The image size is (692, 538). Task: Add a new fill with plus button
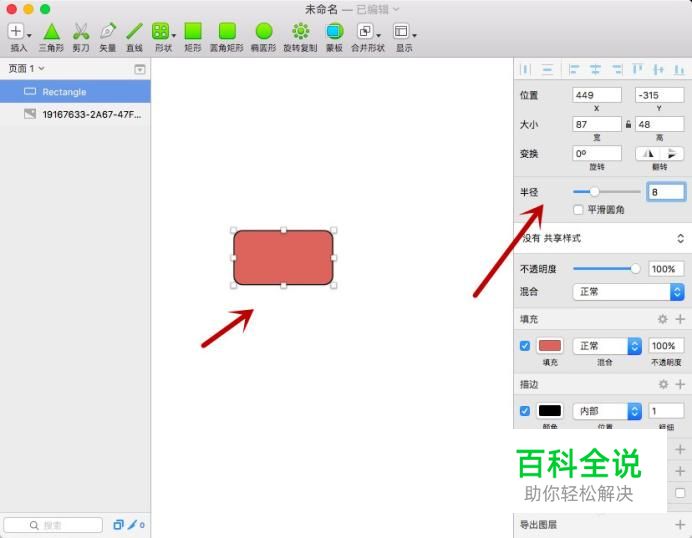coord(680,319)
